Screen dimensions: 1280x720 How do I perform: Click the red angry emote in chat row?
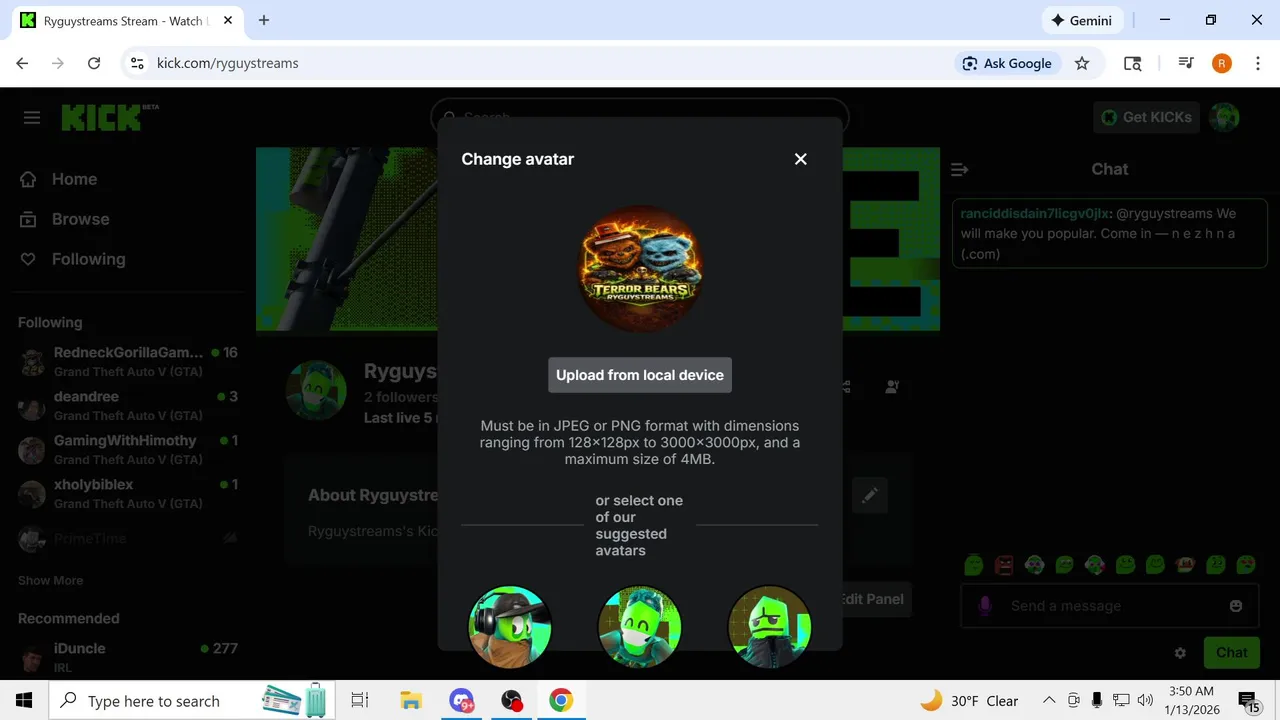[1004, 565]
